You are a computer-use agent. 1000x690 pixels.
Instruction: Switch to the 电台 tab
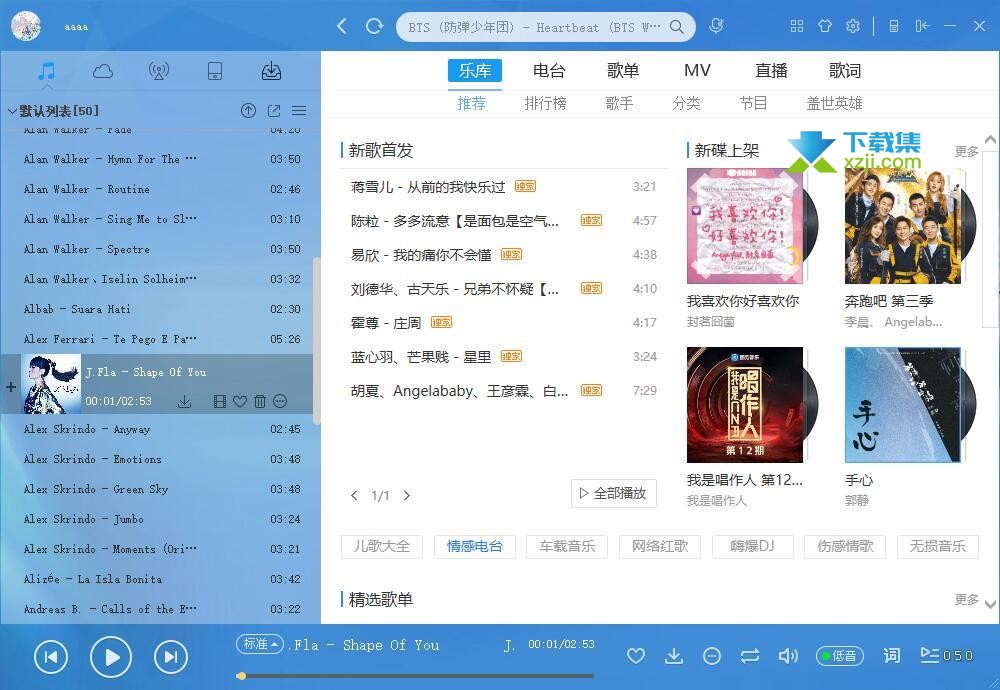(x=549, y=71)
